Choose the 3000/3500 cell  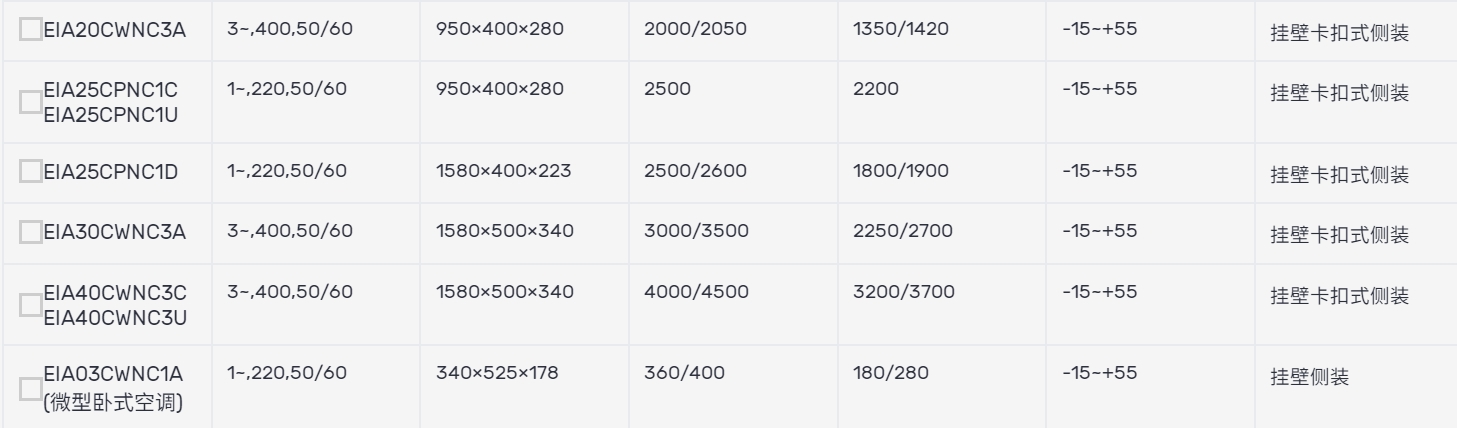click(x=732, y=233)
